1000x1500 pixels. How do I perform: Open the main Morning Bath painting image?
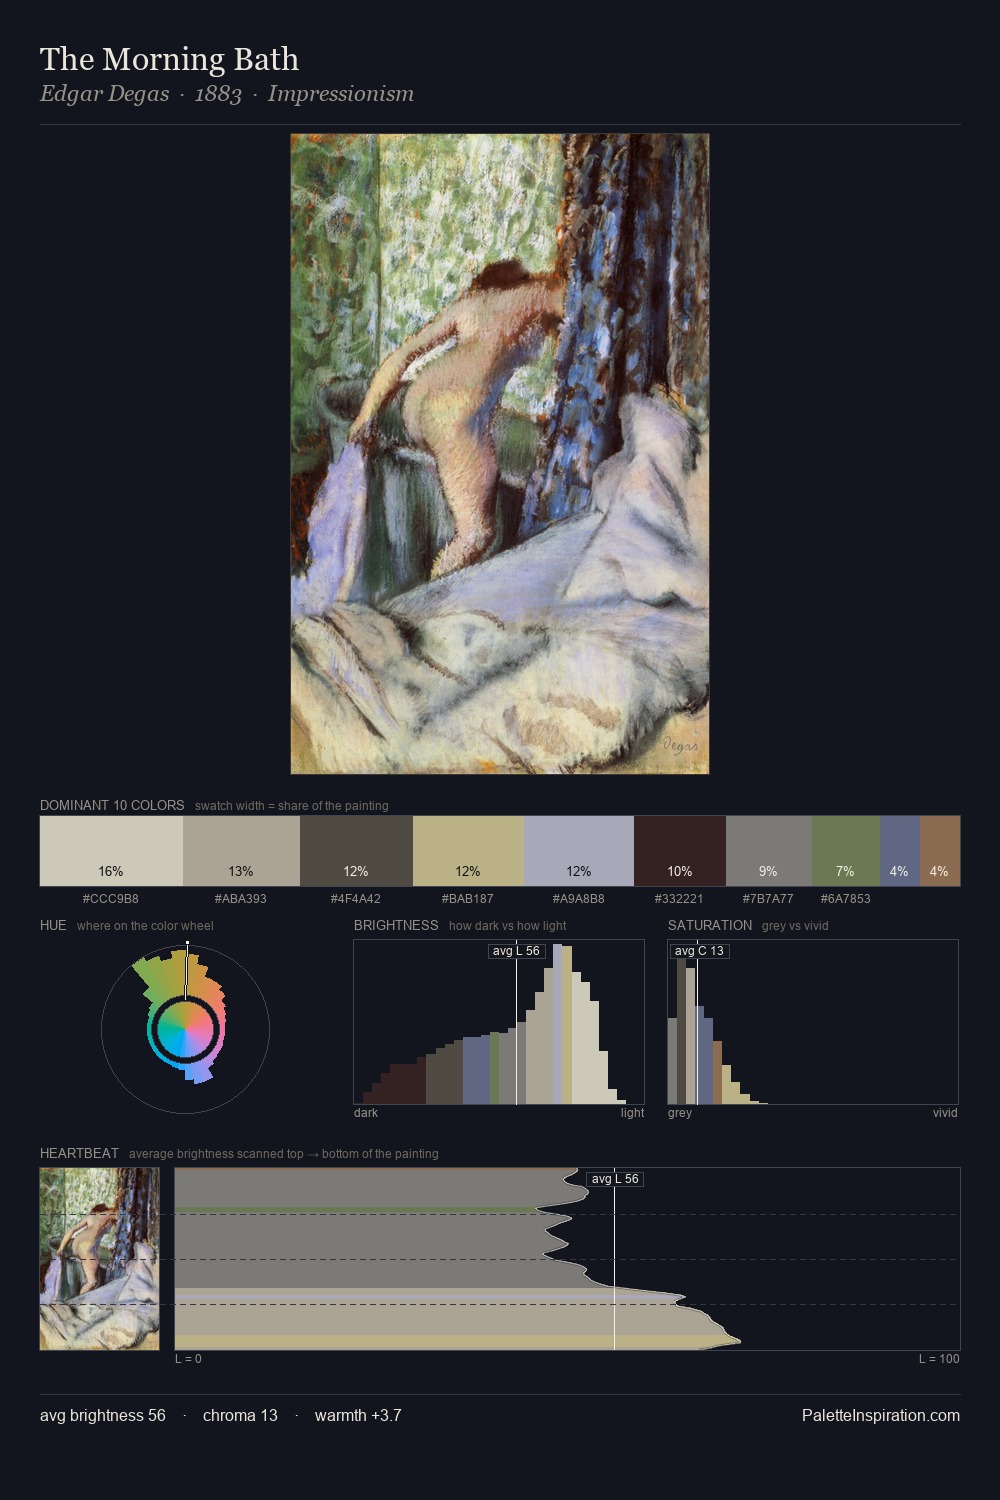(500, 454)
